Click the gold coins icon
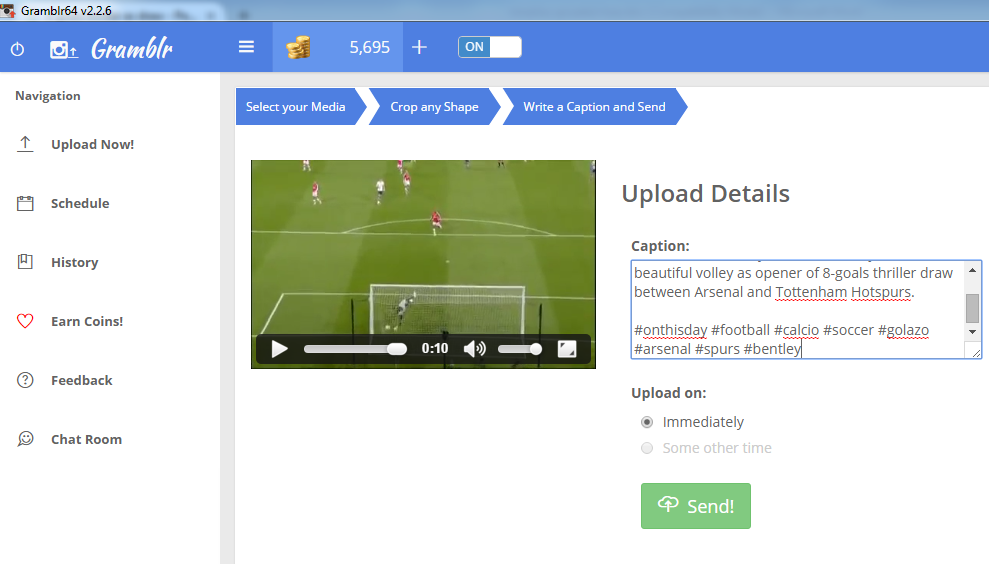Image resolution: width=989 pixels, height=564 pixels. pos(298,47)
